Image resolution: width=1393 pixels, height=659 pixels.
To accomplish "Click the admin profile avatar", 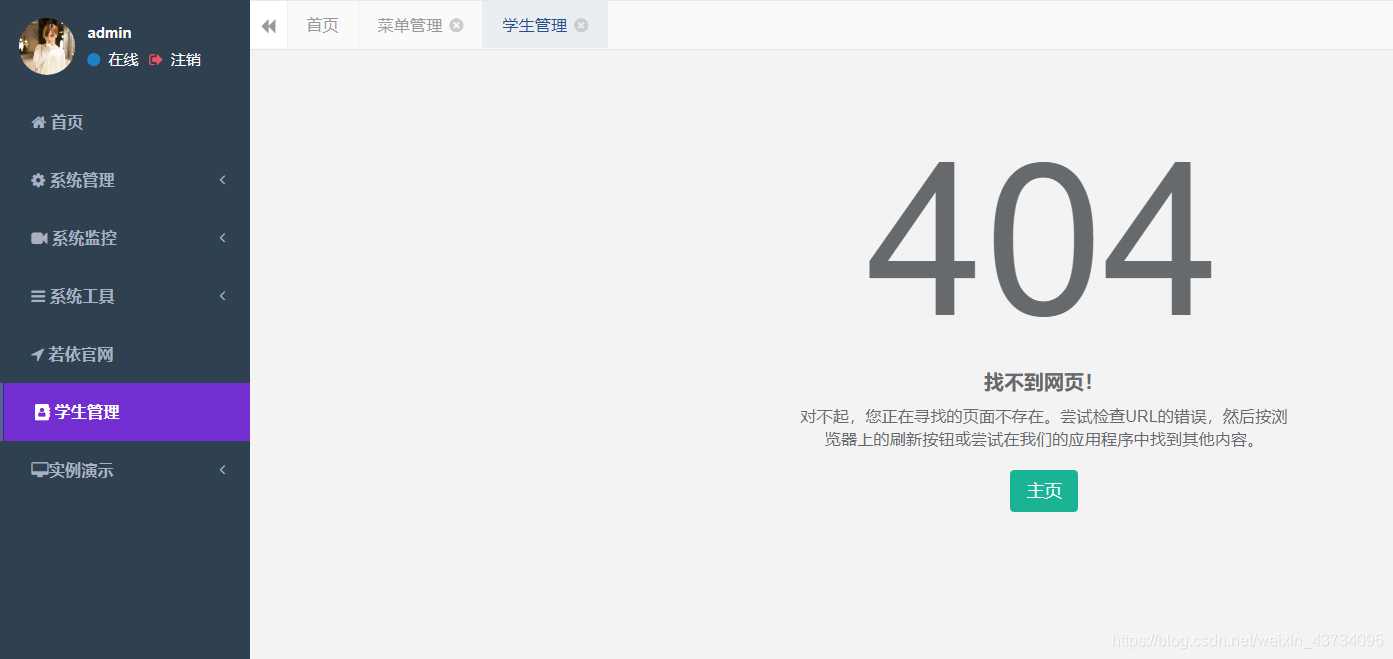I will (46, 46).
